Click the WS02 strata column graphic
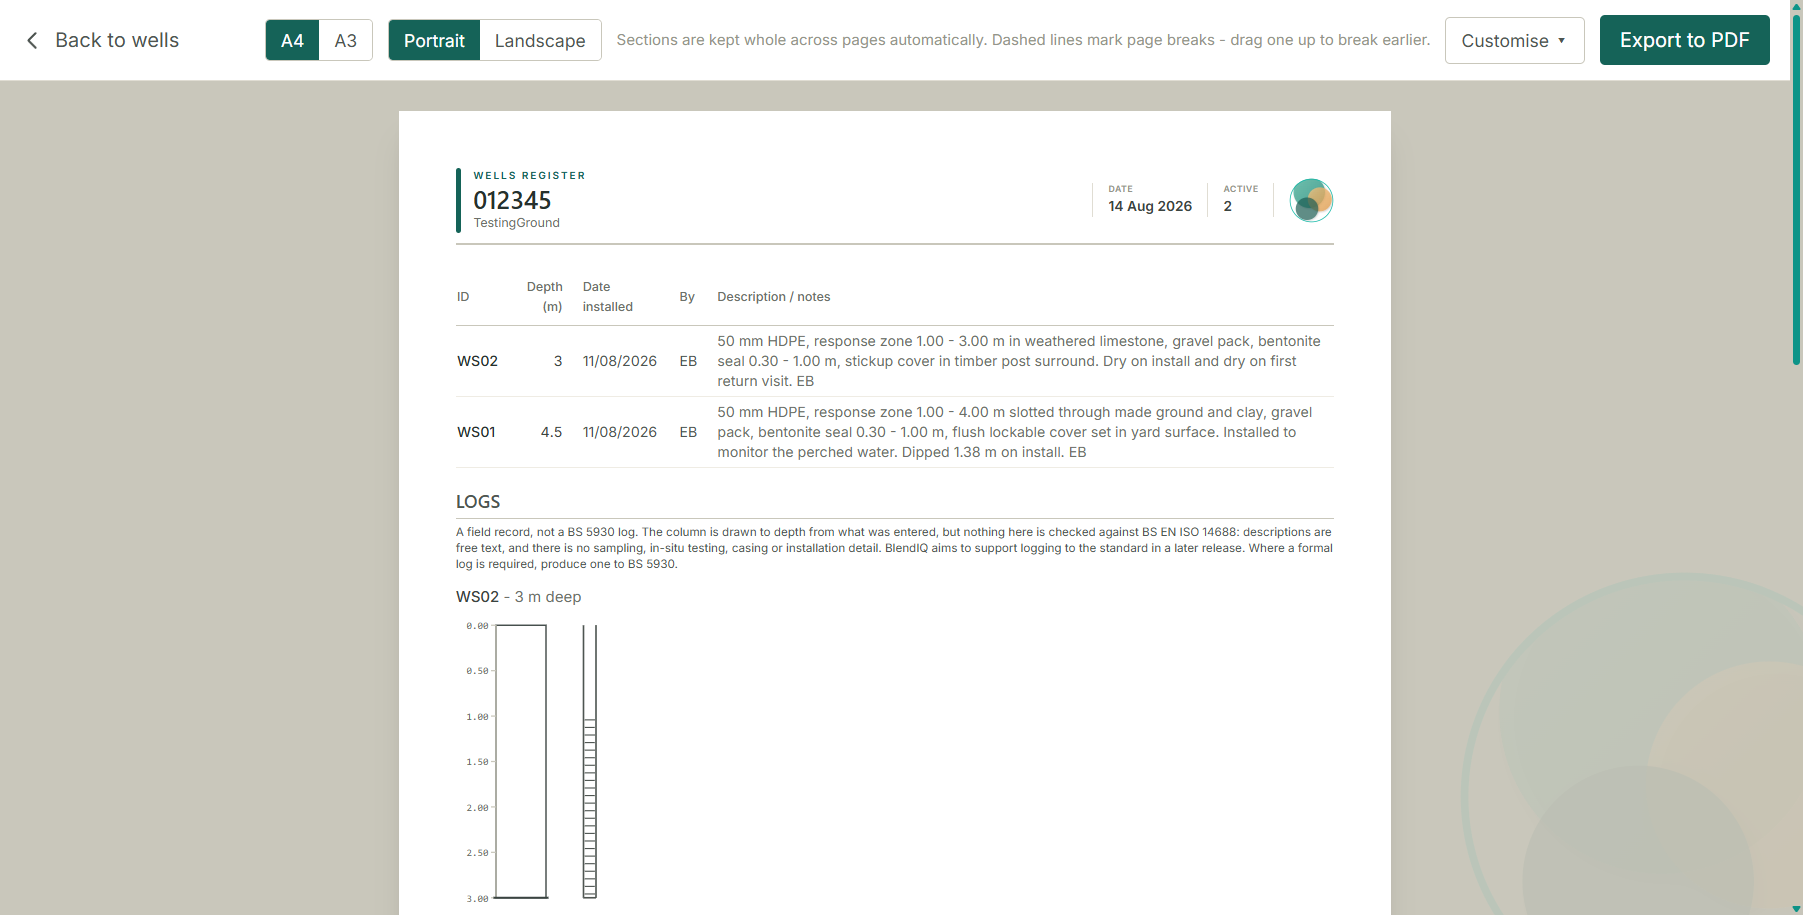 coord(521,762)
